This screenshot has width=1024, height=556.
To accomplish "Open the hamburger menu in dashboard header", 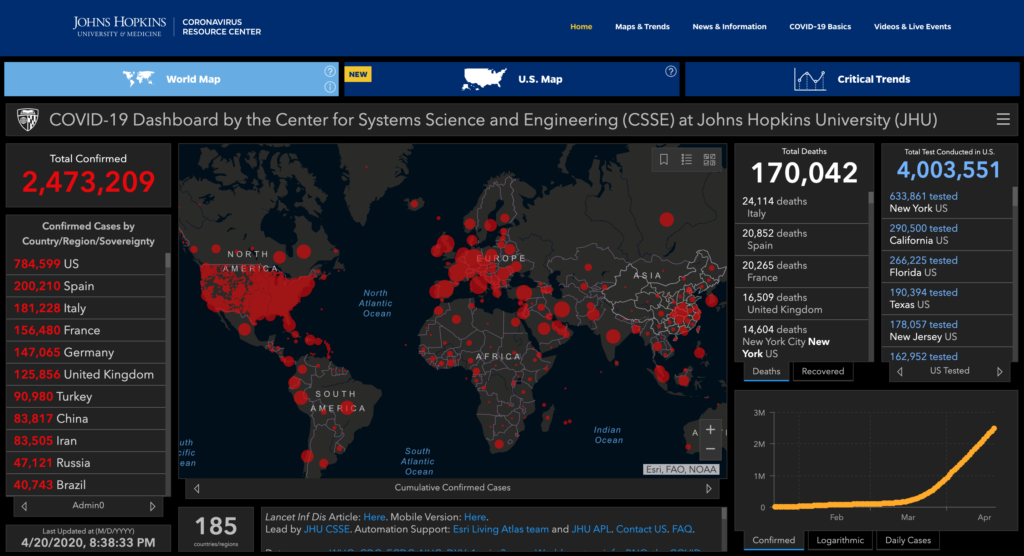I will (x=1003, y=119).
